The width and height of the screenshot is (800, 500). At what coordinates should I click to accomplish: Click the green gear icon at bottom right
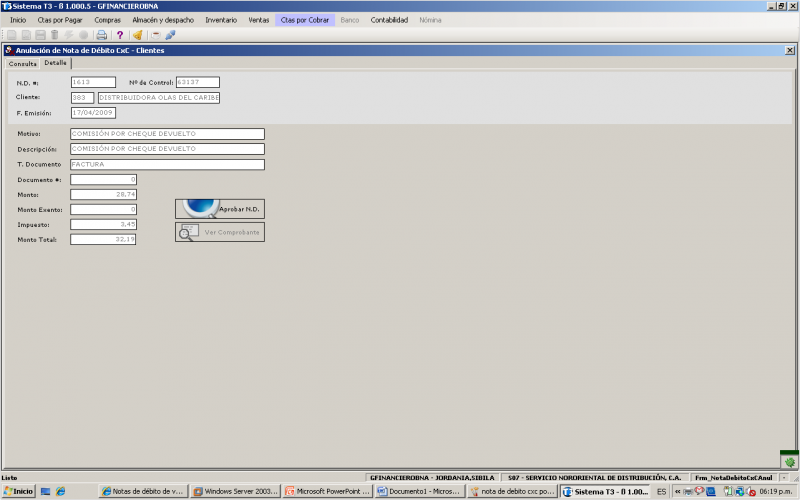pyautogui.click(x=789, y=462)
